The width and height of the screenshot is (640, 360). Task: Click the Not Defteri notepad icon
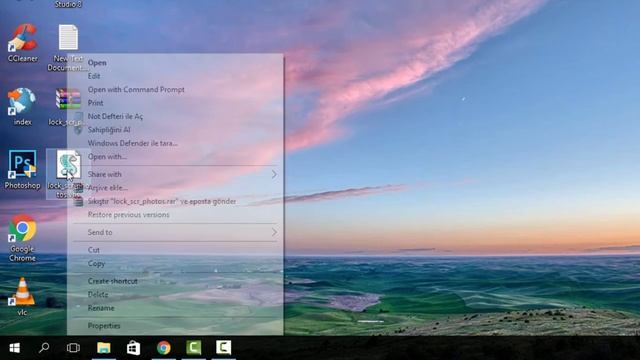79,116
